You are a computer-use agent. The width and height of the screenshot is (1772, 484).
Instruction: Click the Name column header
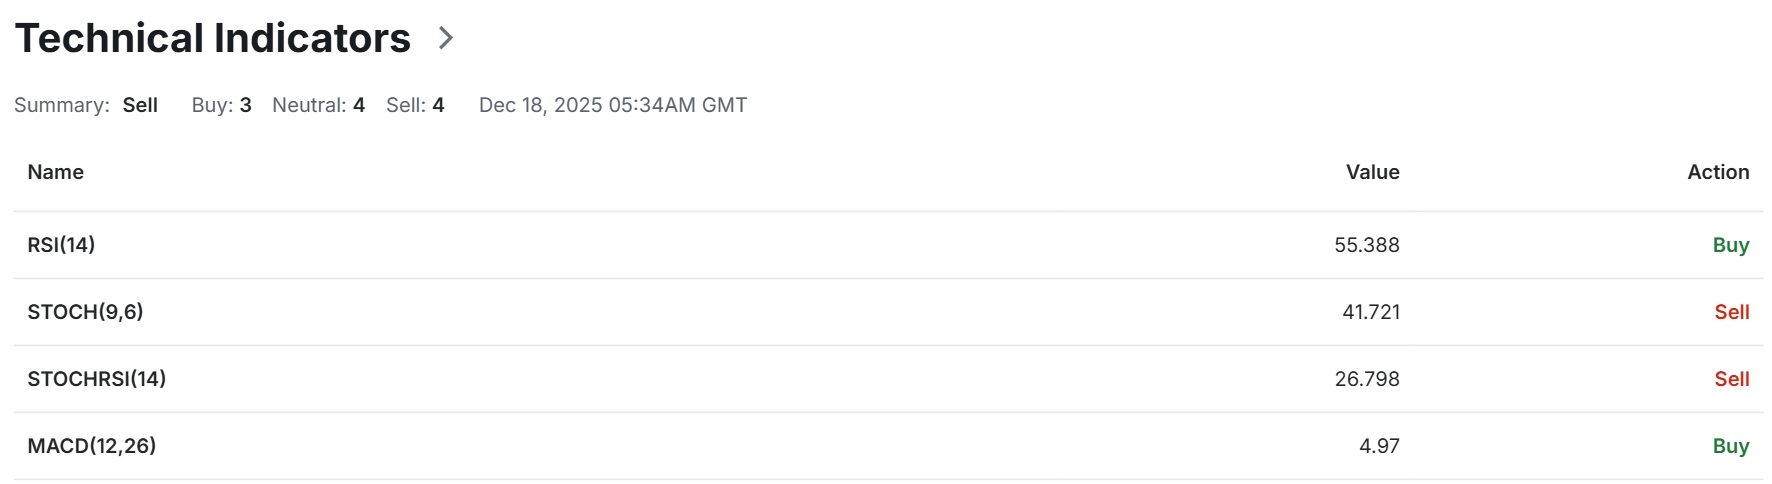(x=56, y=172)
